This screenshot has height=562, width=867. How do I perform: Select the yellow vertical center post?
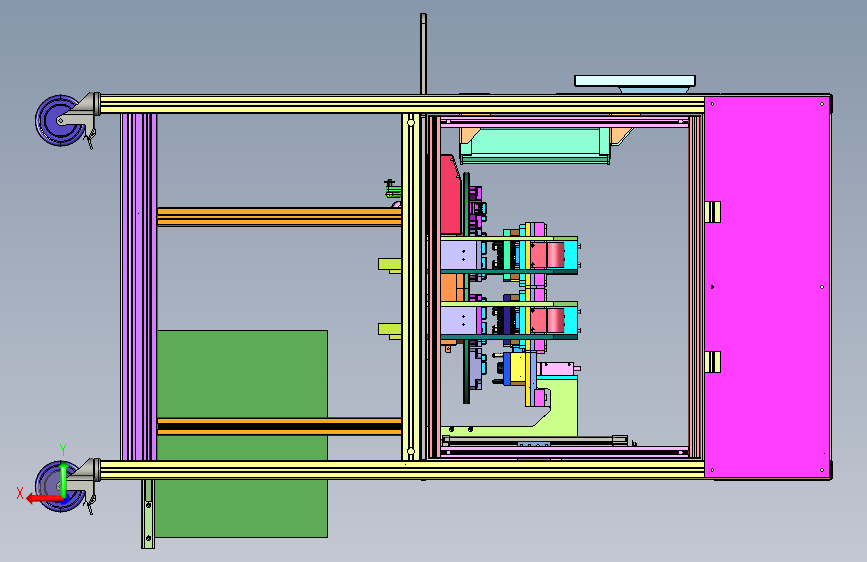click(411, 287)
